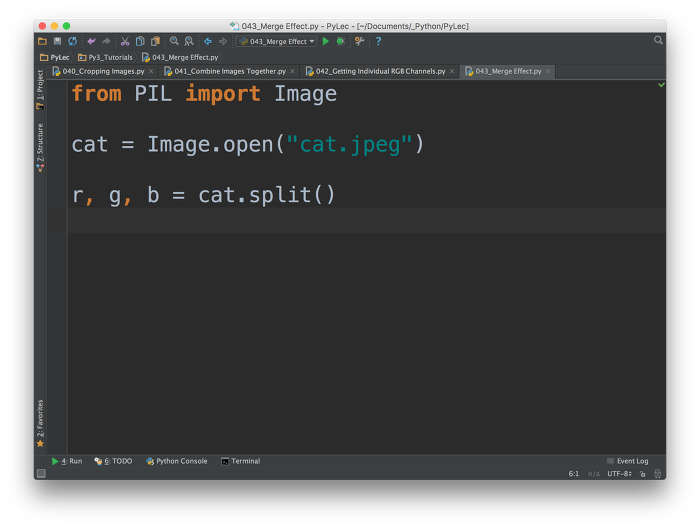
Task: Change UTF-8 file encoding selector
Action: [619, 474]
